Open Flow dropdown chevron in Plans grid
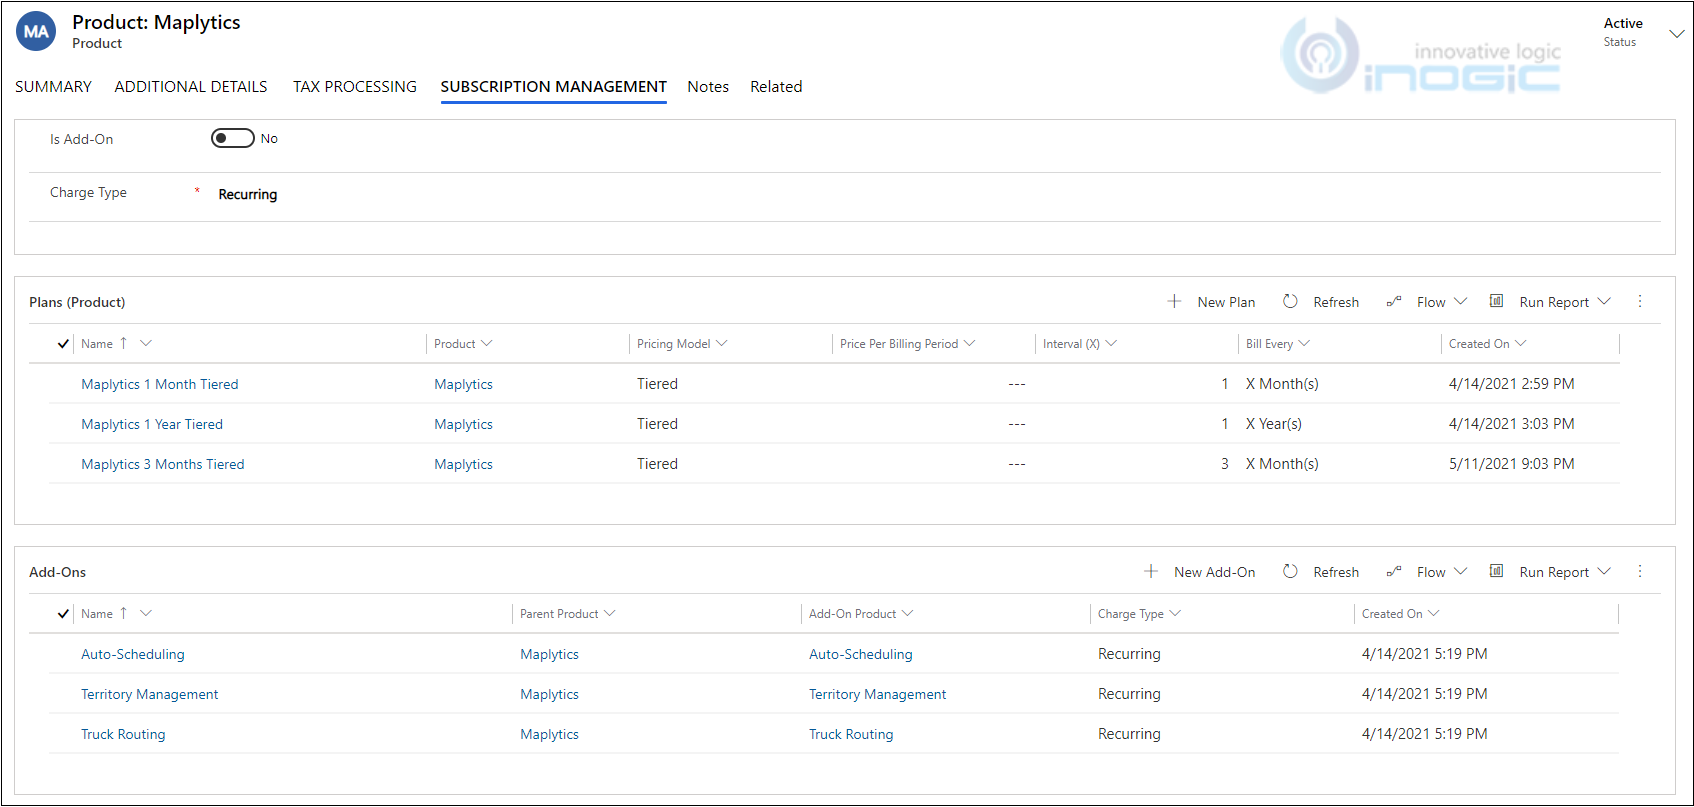Screen dimensions: 1694x807 tap(1460, 301)
